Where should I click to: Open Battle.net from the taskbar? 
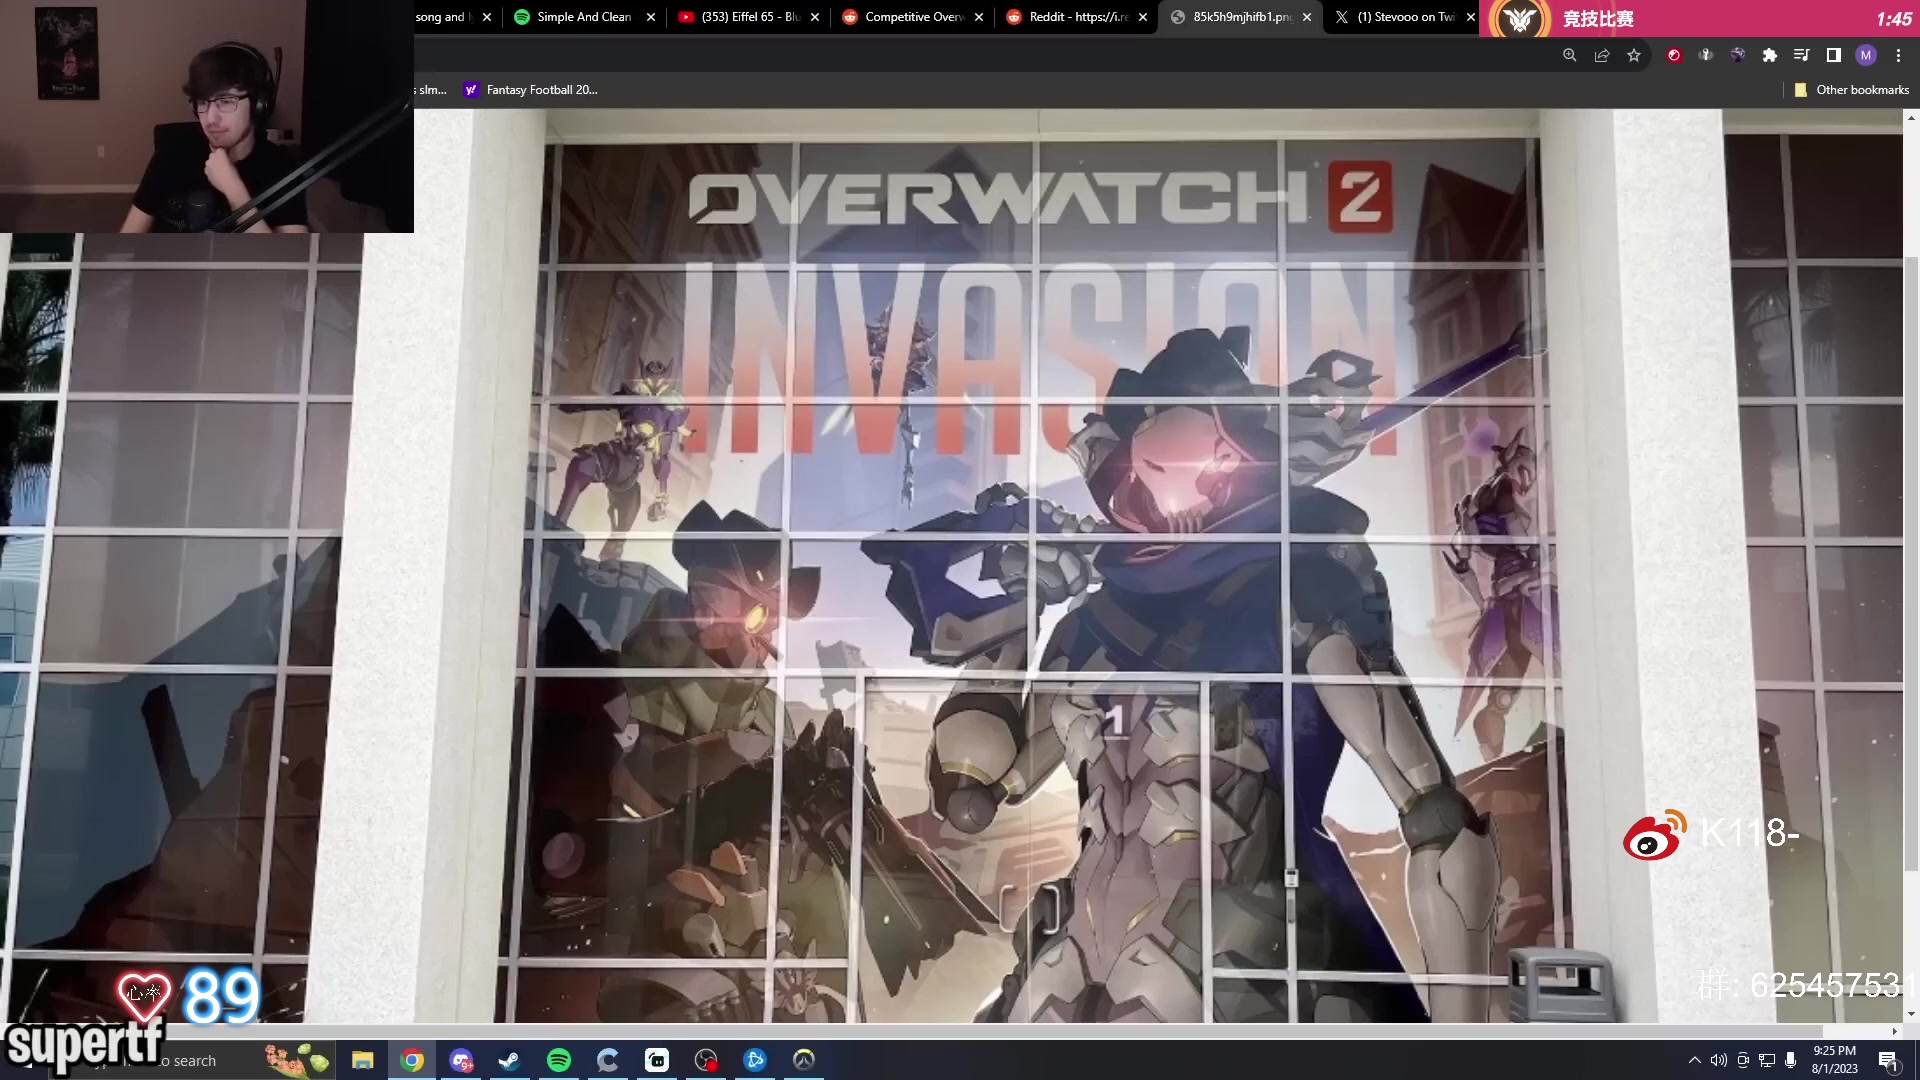pos(755,1060)
